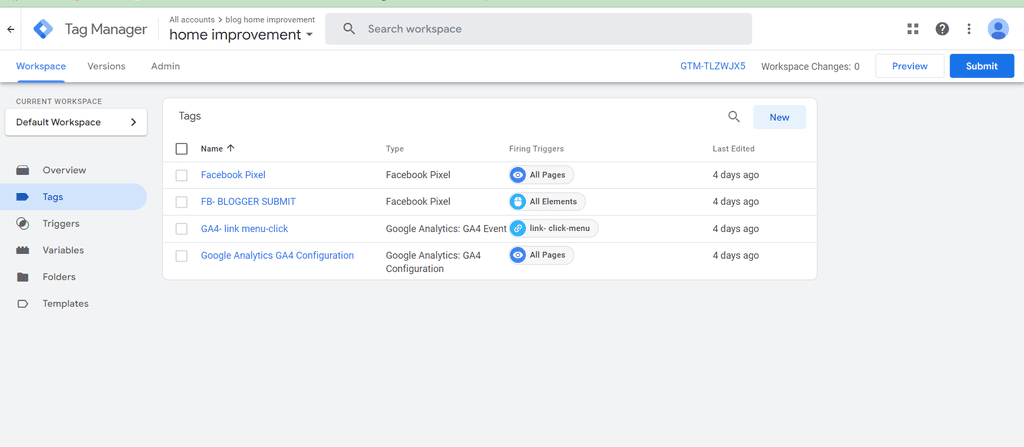Viewport: 1024px width, 447px height.
Task: Click the Triggers sidebar icon
Action: (x=23, y=224)
